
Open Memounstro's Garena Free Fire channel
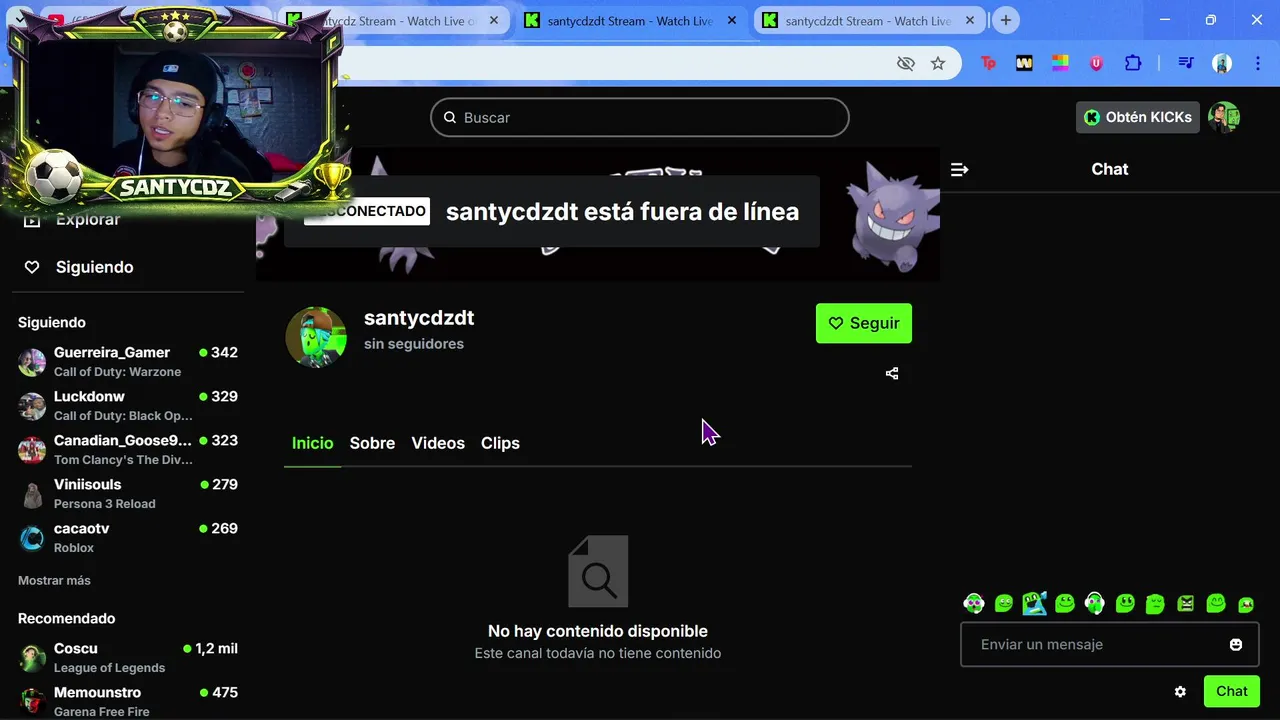coord(128,701)
